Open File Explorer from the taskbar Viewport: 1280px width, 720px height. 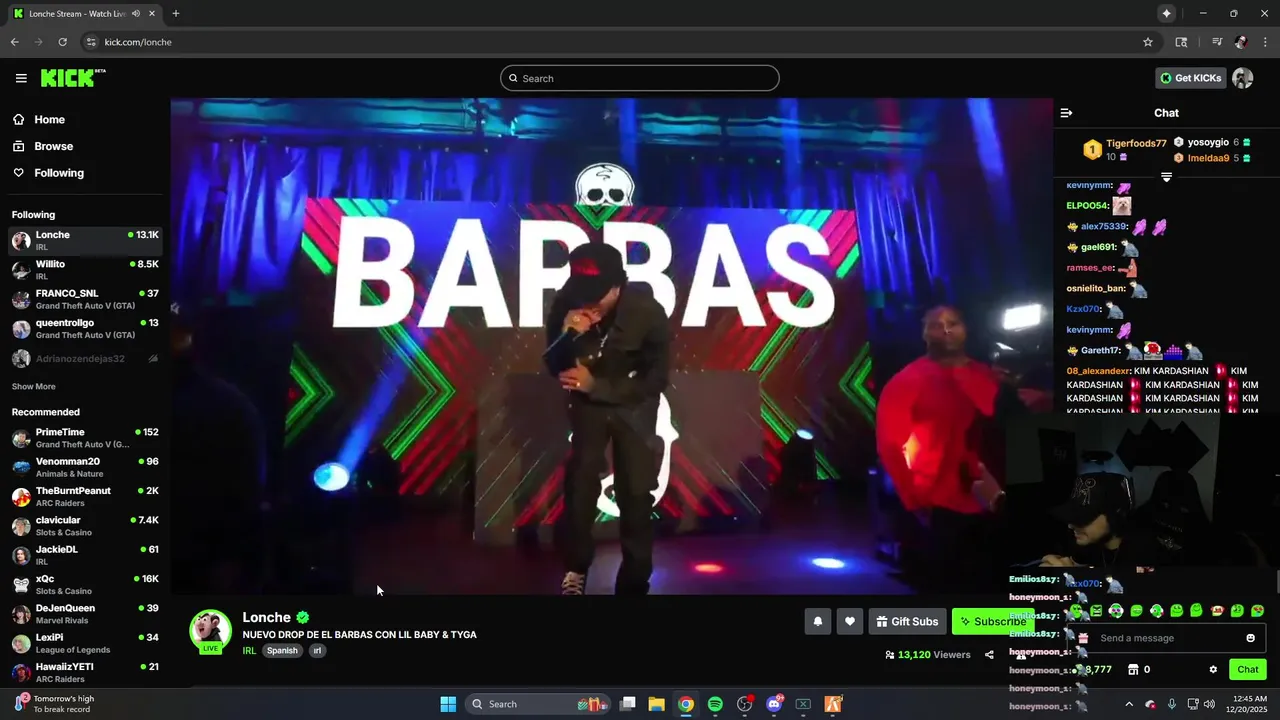coord(656,704)
